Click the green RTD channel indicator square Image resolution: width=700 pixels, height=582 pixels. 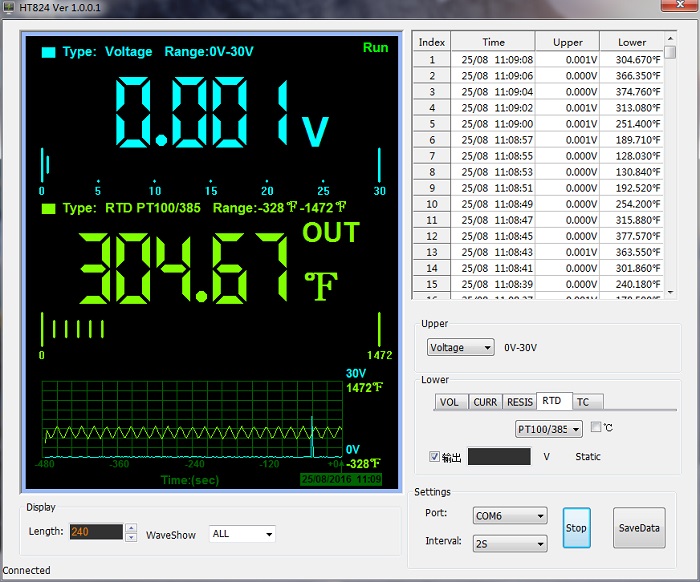click(x=48, y=209)
